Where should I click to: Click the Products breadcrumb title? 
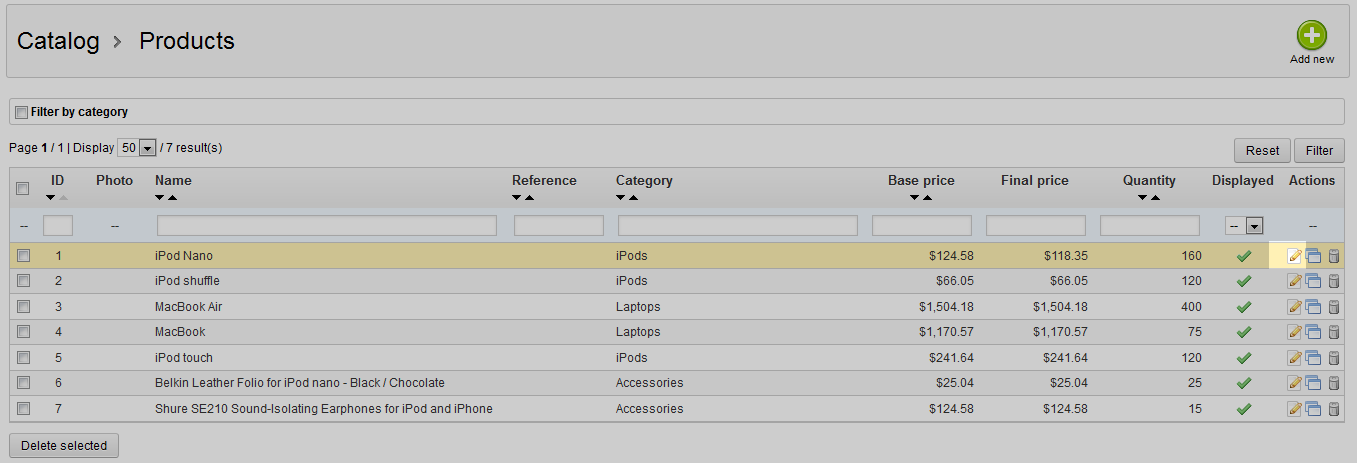tap(187, 41)
